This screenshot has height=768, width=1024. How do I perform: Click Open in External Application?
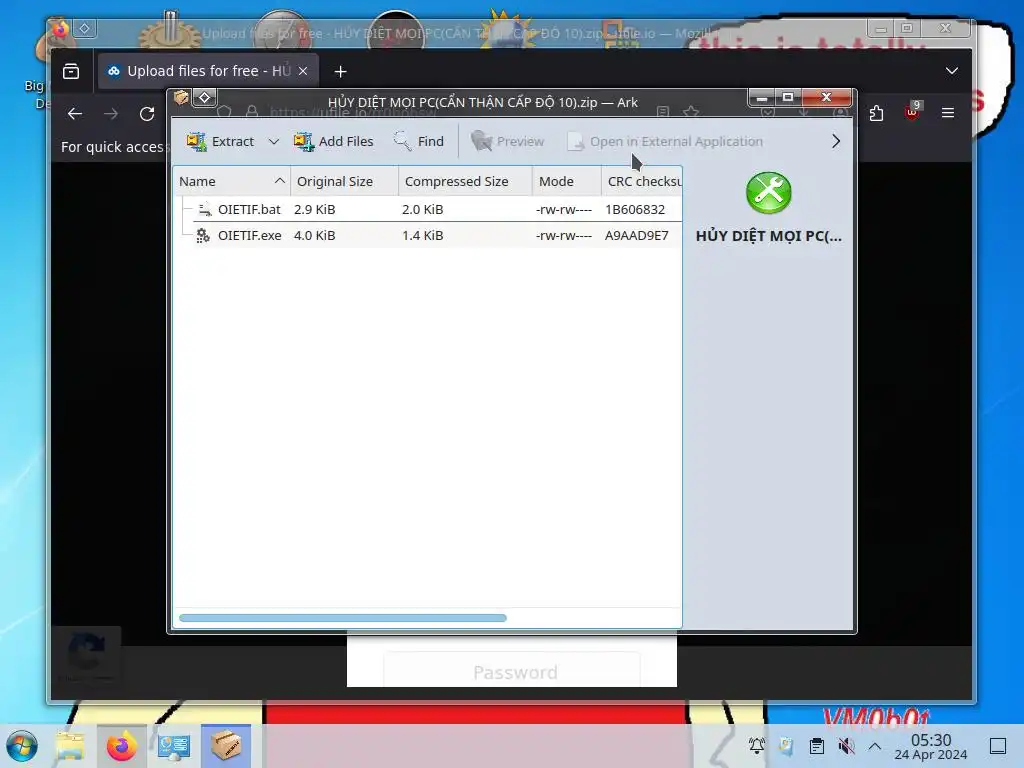pyautogui.click(x=665, y=141)
